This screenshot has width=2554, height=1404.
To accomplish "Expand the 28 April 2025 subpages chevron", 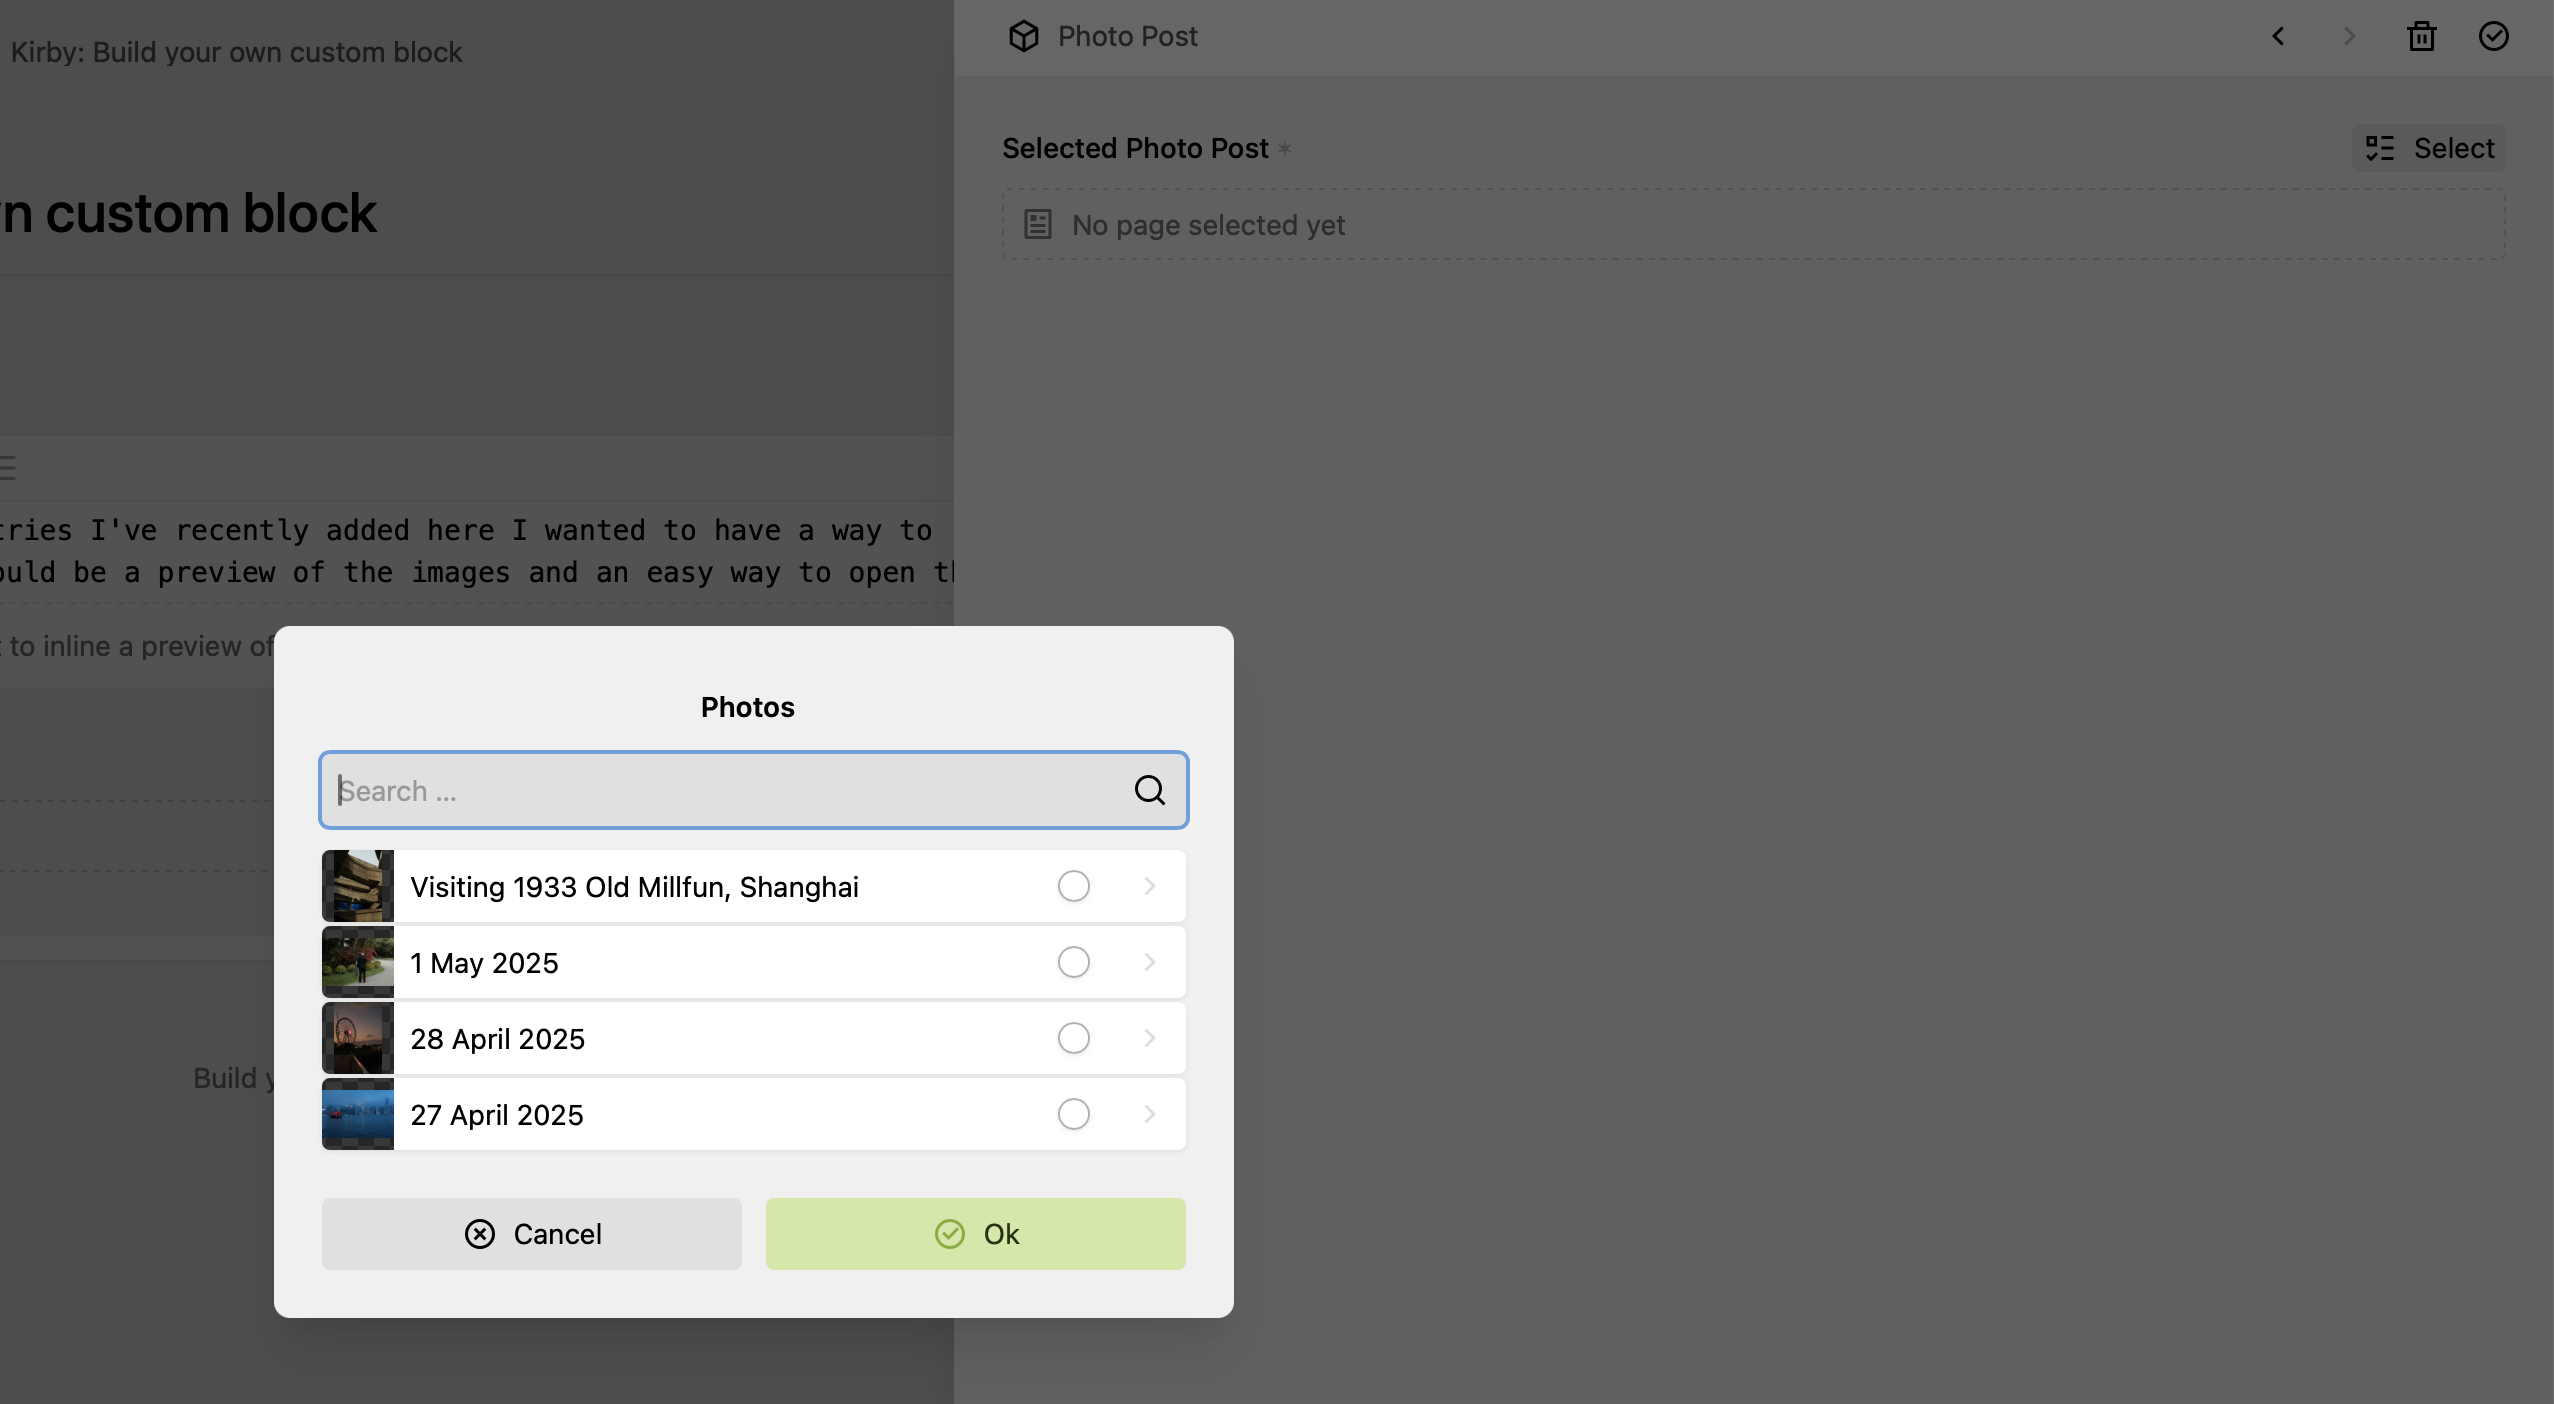I will pos(1149,1038).
